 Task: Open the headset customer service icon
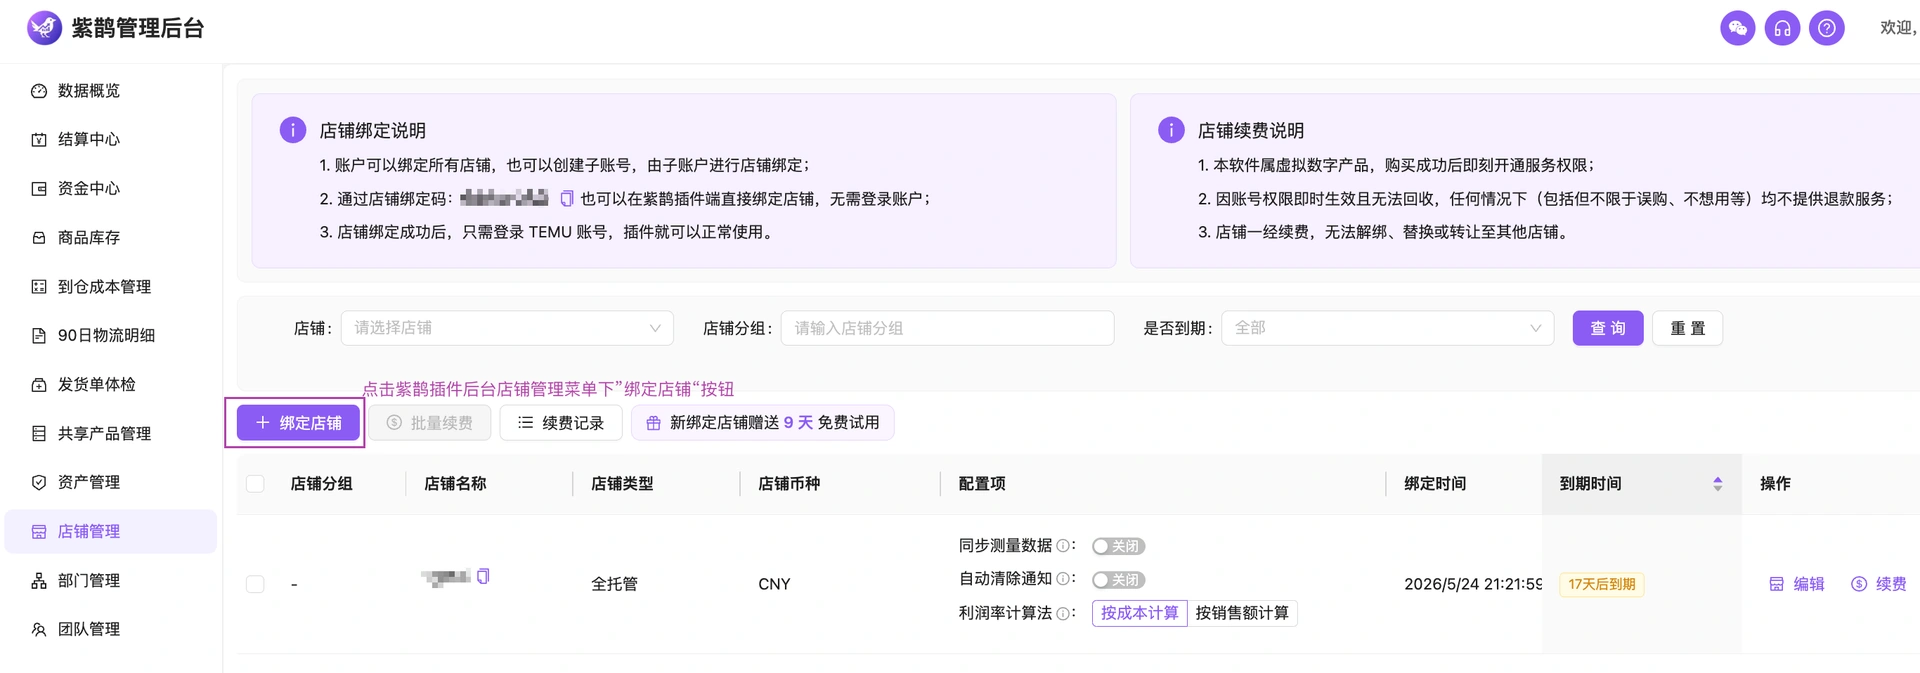(1782, 28)
